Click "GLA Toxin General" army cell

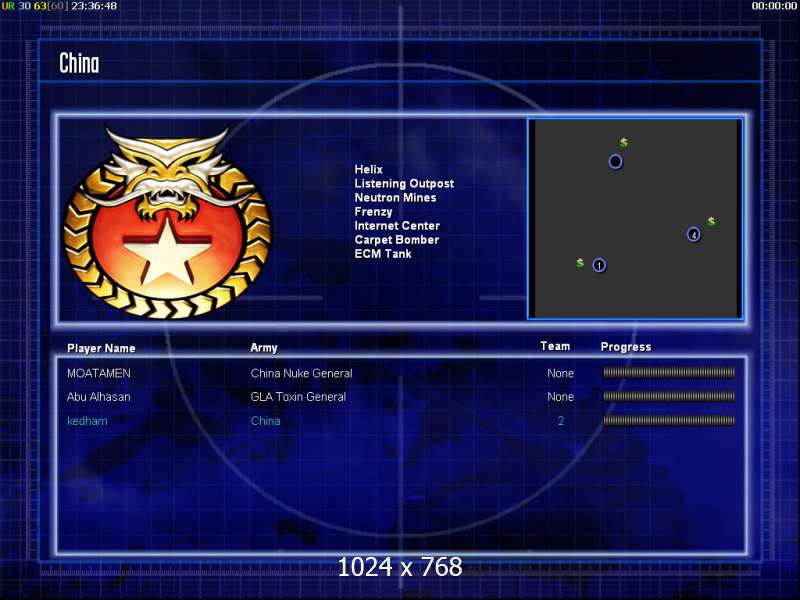(298, 397)
